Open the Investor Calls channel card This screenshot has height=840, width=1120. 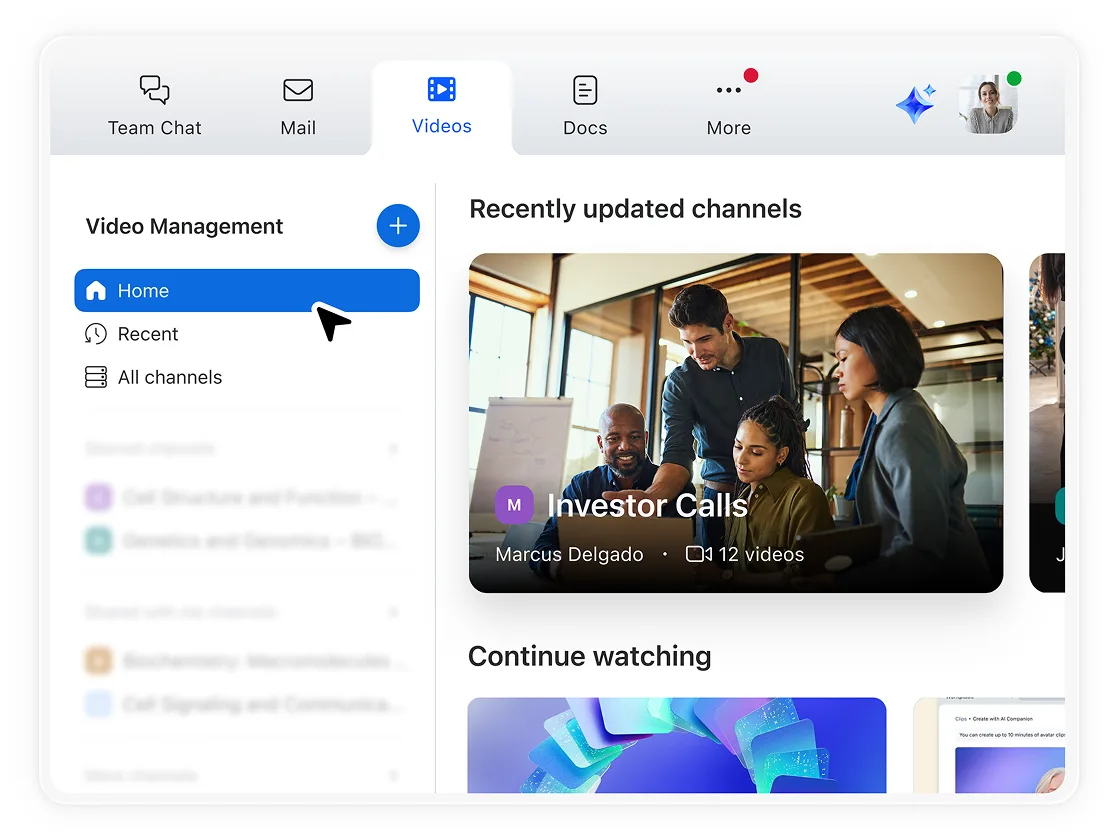735,400
